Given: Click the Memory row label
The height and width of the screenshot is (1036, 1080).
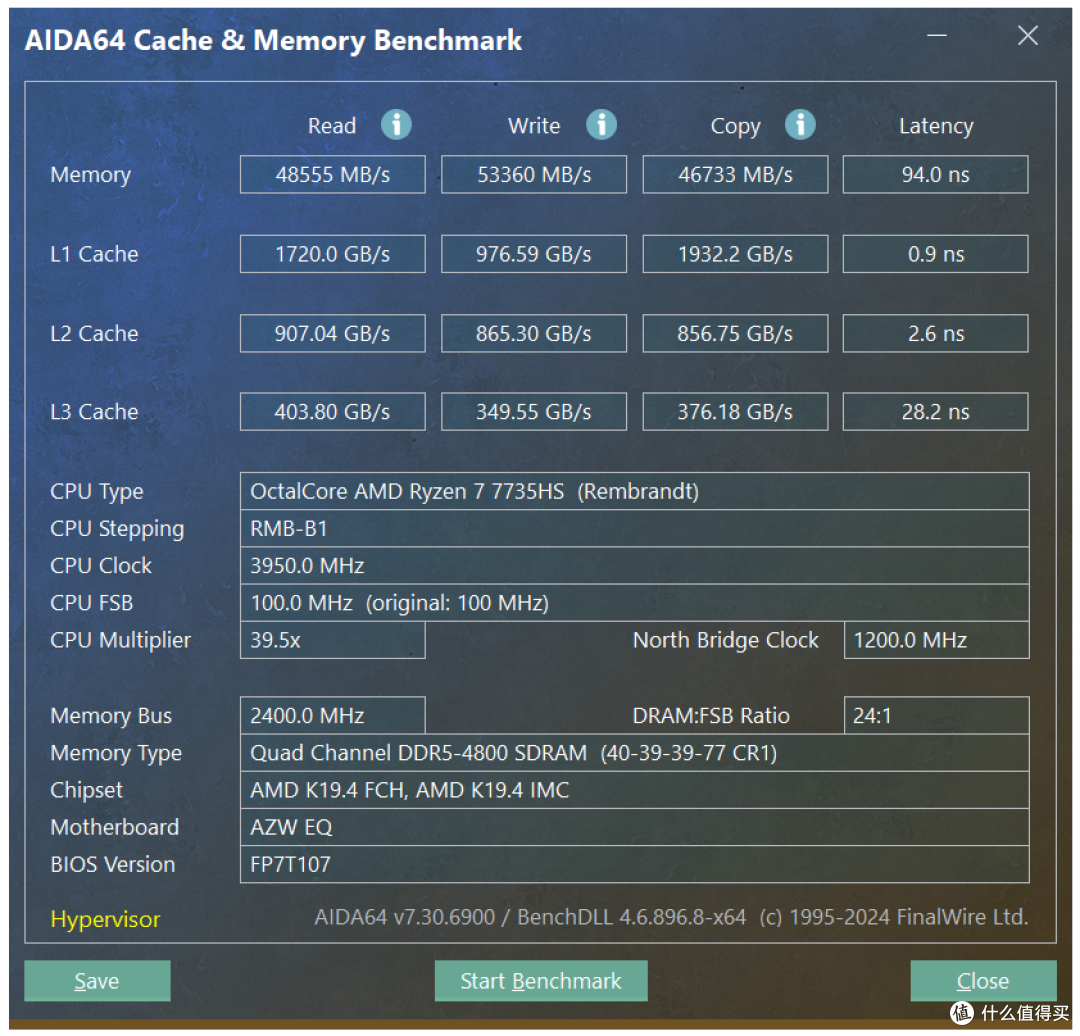Looking at the screenshot, I should [x=90, y=175].
